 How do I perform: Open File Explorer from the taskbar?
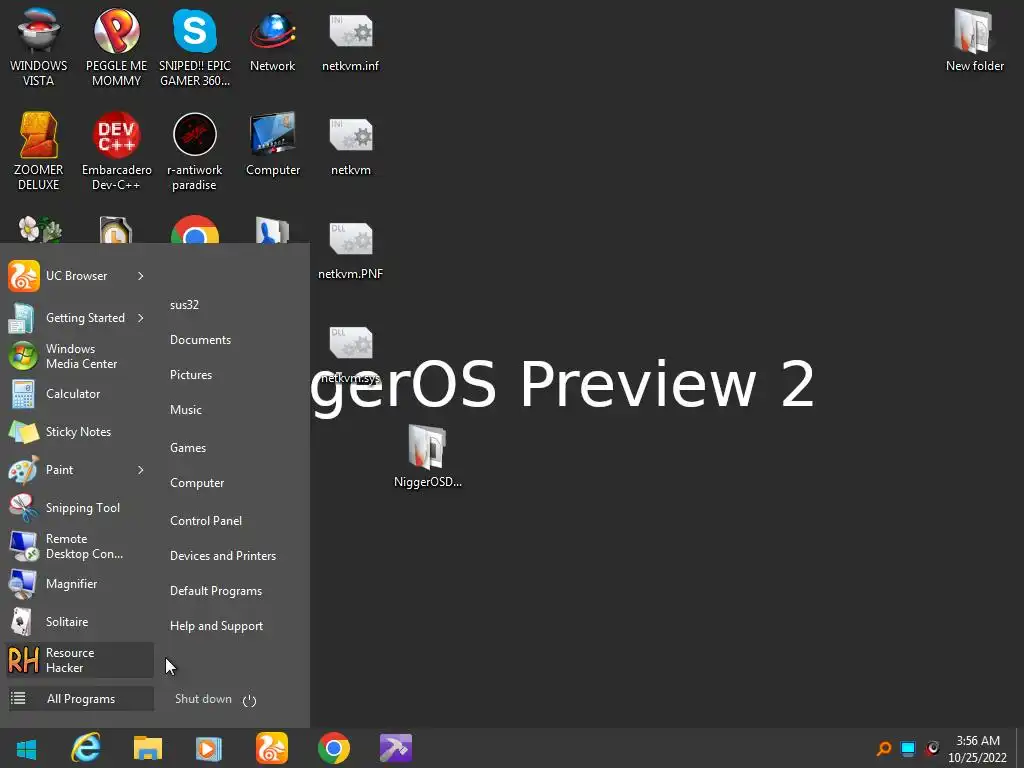(x=148, y=748)
